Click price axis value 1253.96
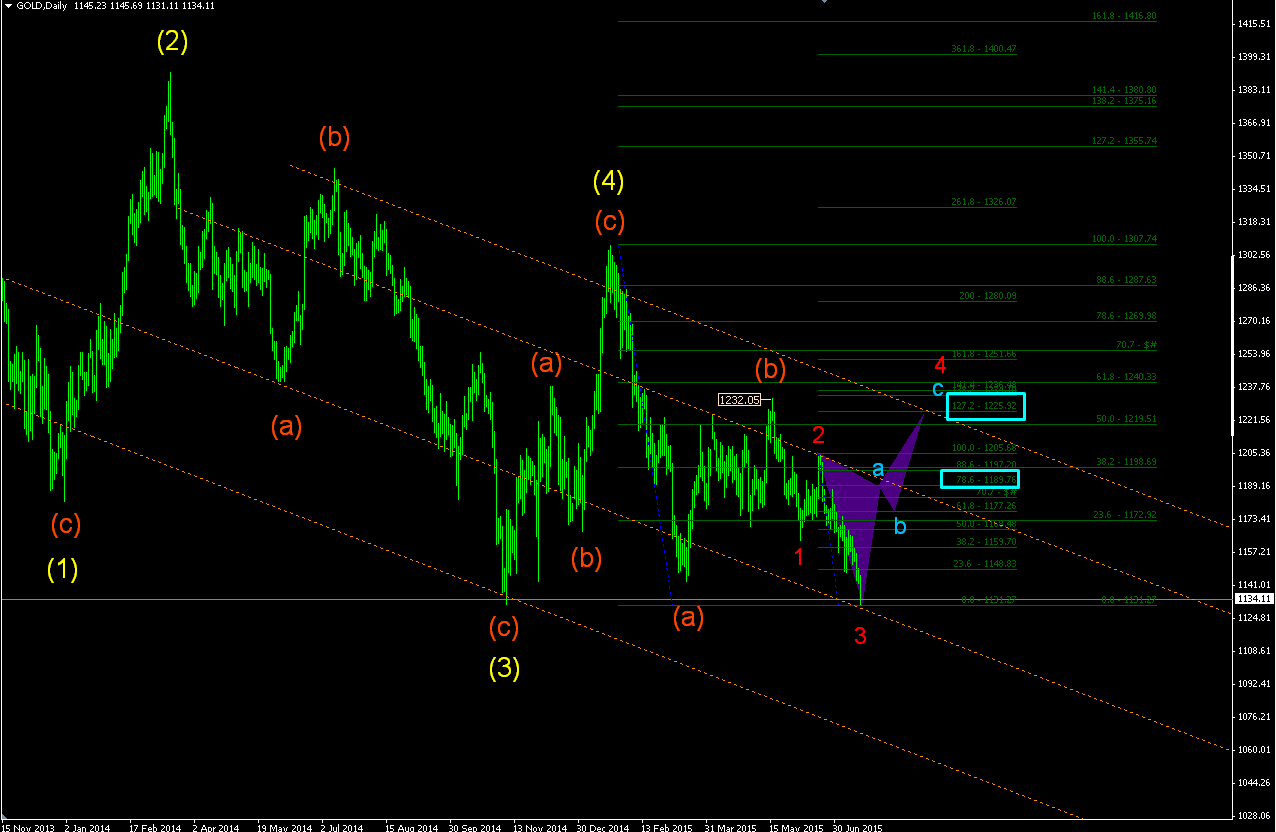 pyautogui.click(x=1253, y=354)
